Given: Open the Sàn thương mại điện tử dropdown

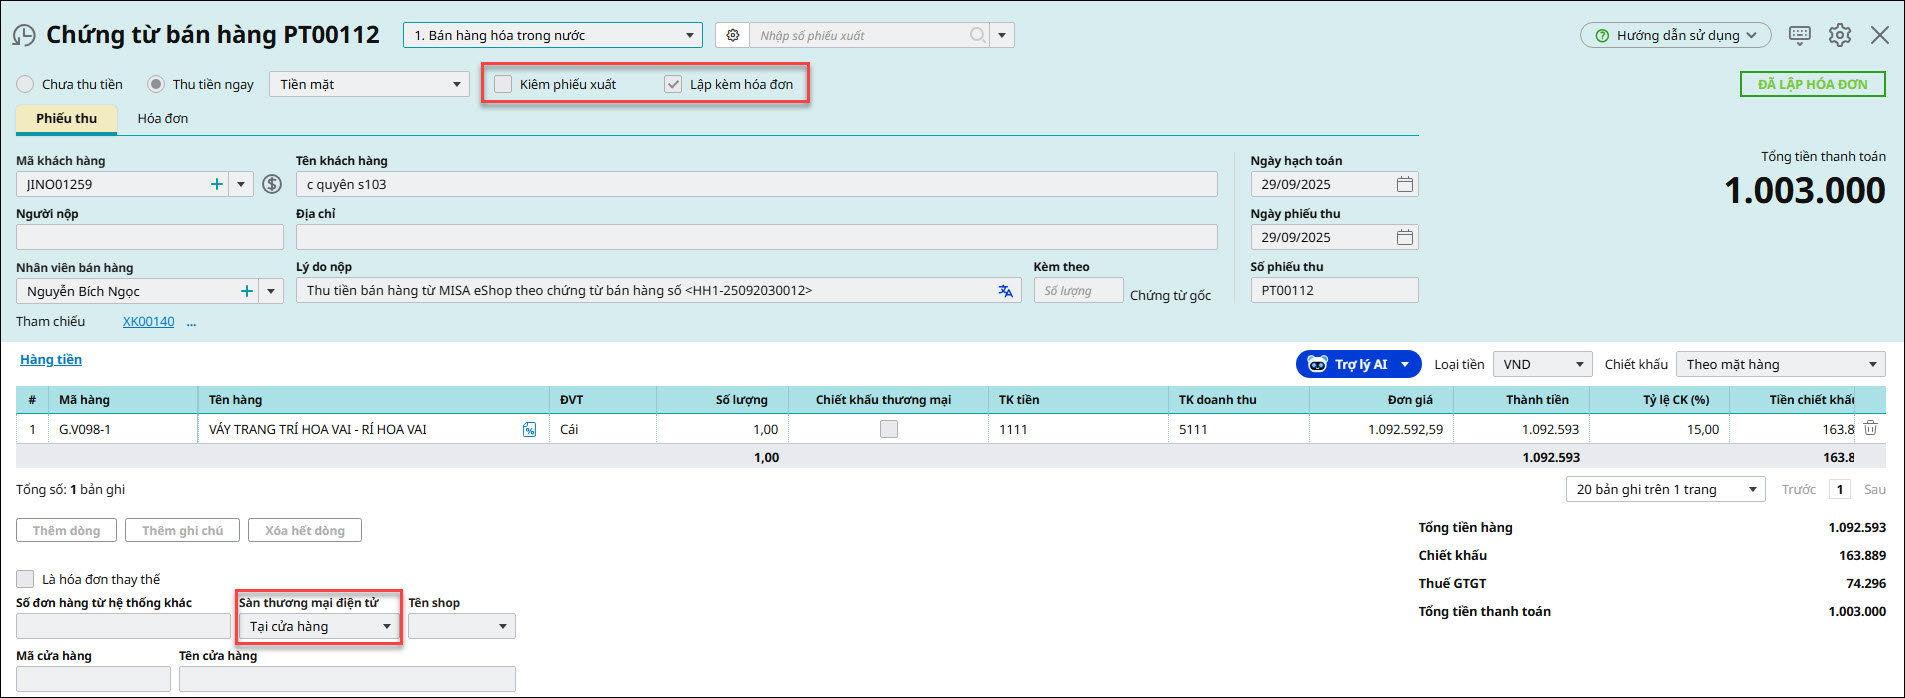Looking at the screenshot, I should [x=319, y=627].
